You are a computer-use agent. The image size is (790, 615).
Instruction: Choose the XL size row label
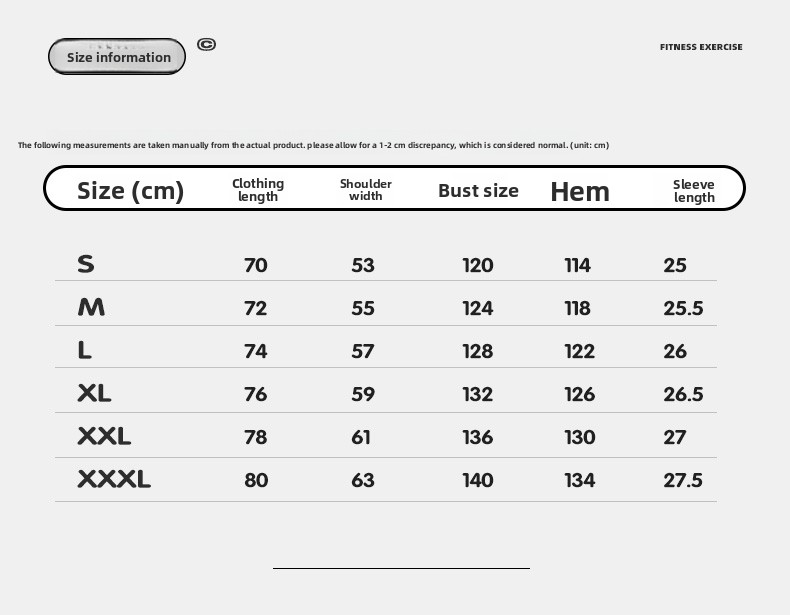94,393
